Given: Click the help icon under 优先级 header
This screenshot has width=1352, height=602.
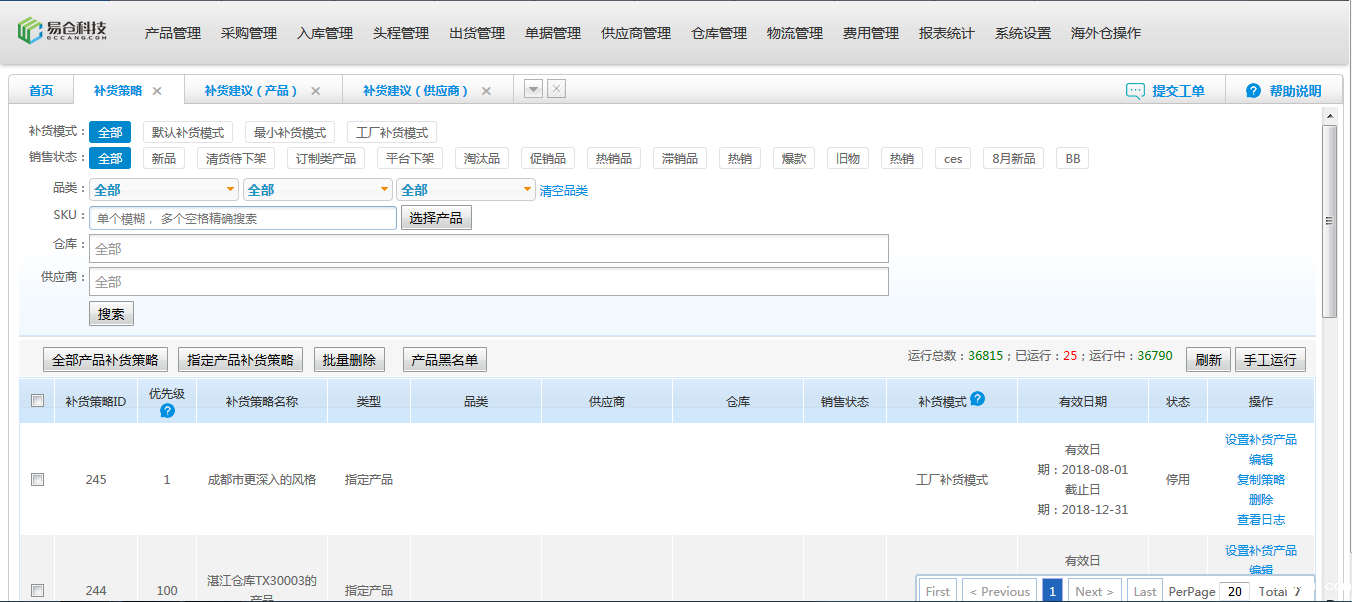Looking at the screenshot, I should click(167, 410).
